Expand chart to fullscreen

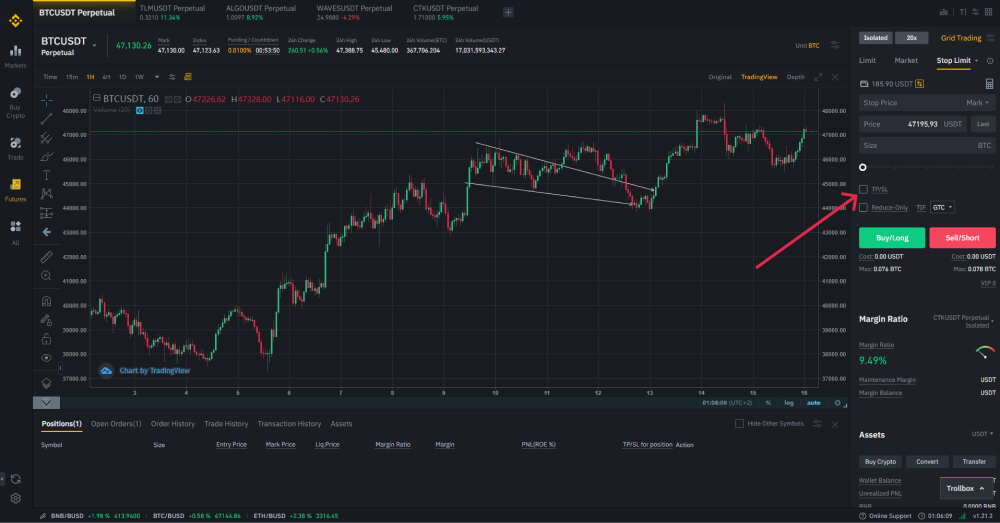818,77
